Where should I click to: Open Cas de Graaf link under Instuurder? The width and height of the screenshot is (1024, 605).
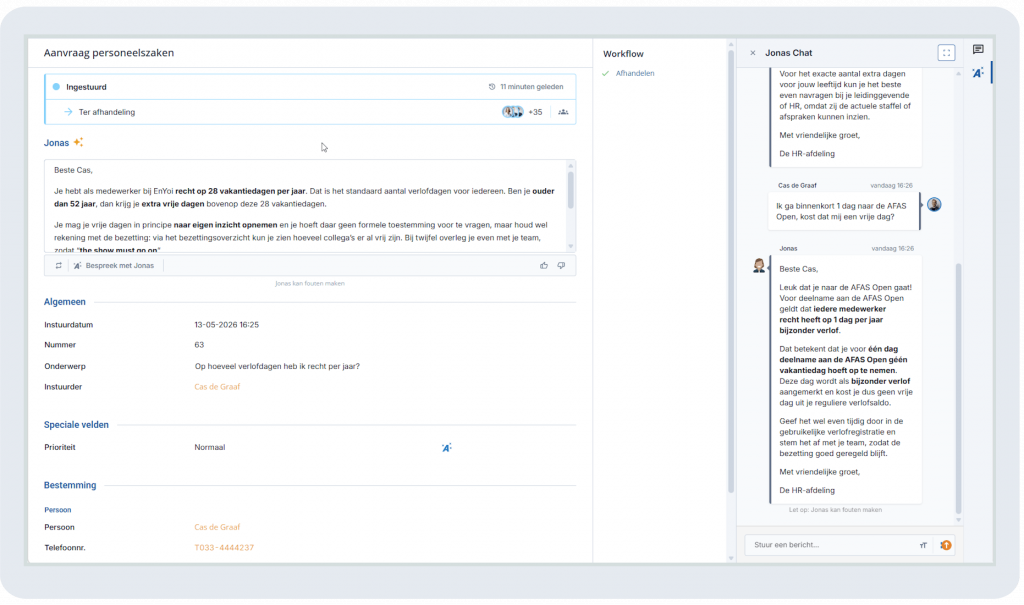coord(217,387)
